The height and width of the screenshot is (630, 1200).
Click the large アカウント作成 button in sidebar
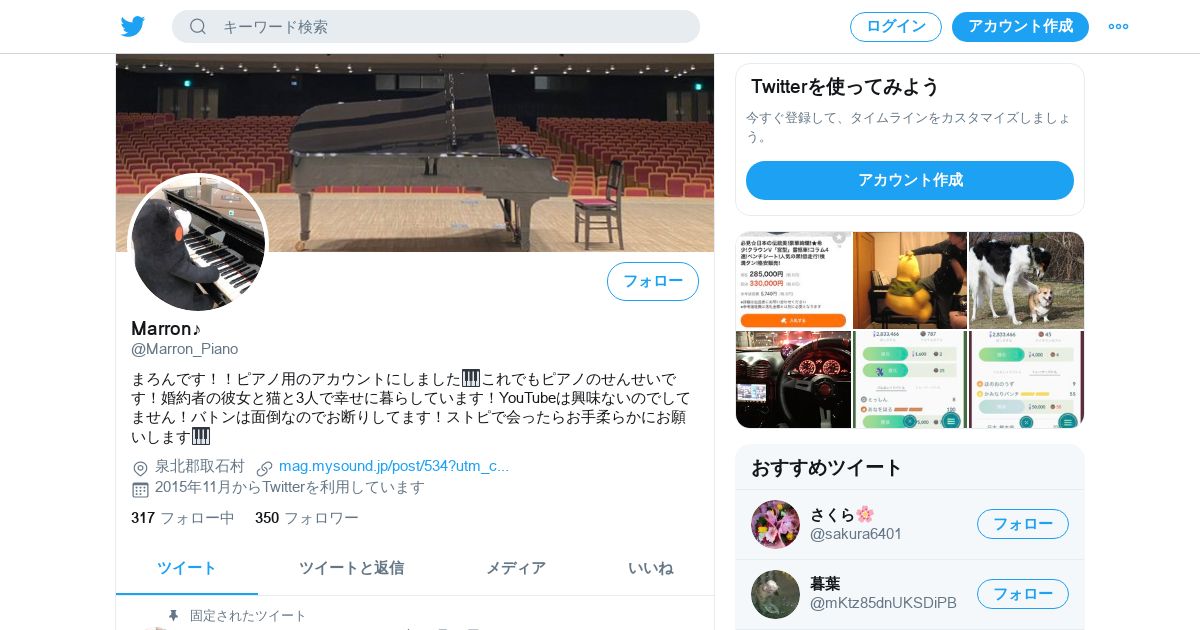[910, 180]
